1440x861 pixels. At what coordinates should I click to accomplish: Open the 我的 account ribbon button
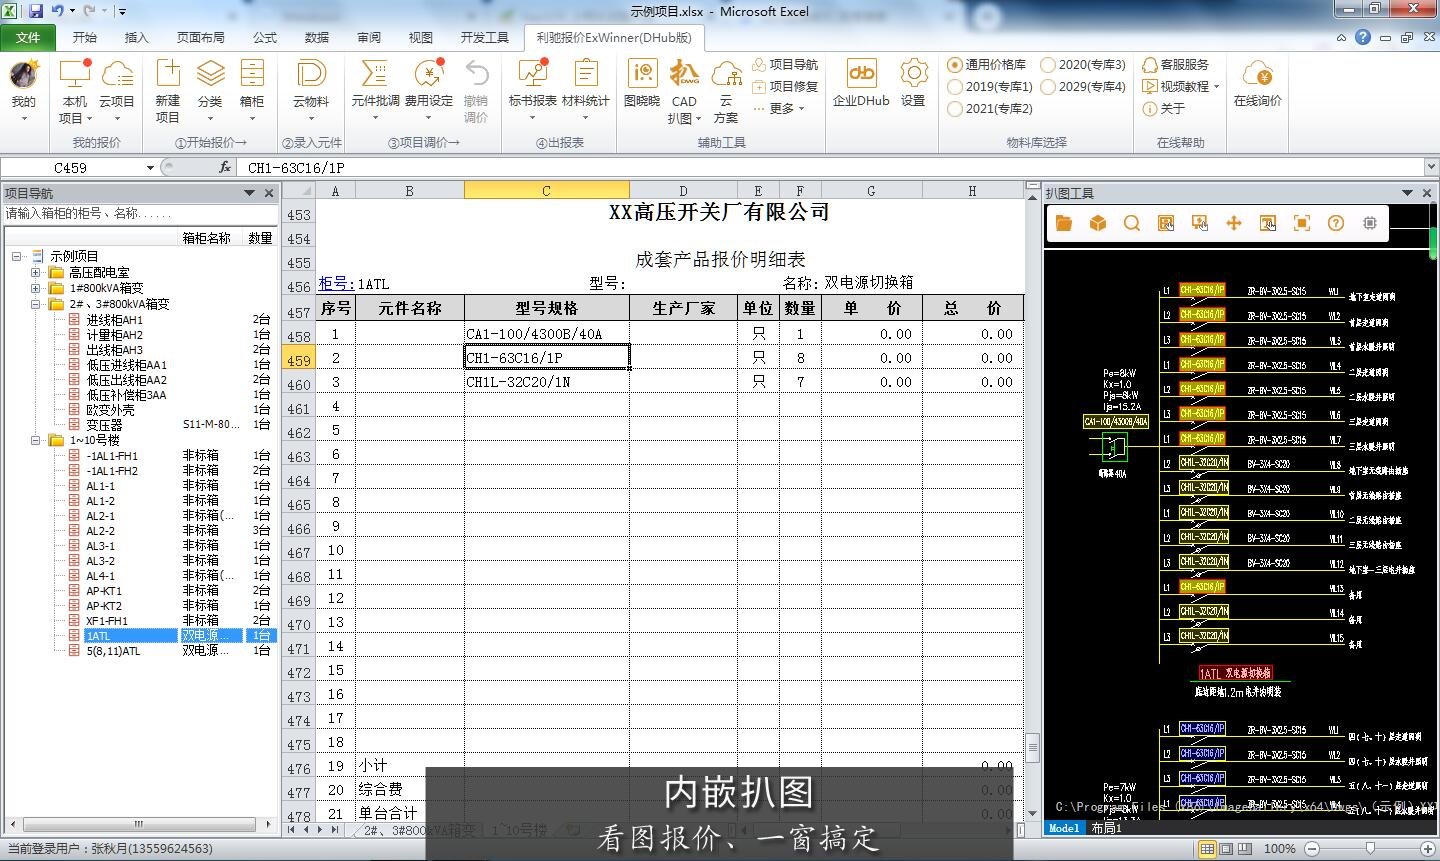pyautogui.click(x=24, y=90)
